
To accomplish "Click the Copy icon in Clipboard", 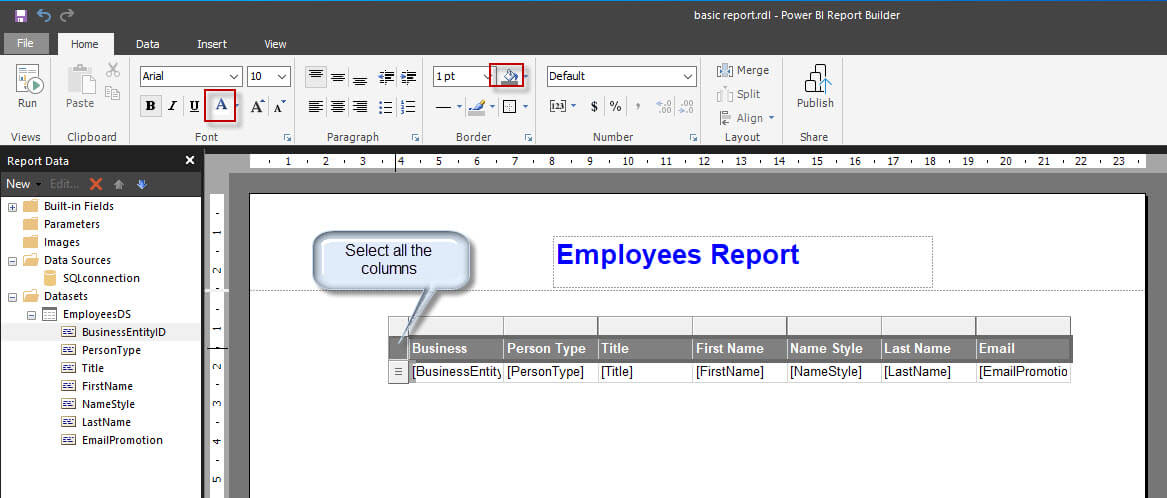I will point(112,93).
